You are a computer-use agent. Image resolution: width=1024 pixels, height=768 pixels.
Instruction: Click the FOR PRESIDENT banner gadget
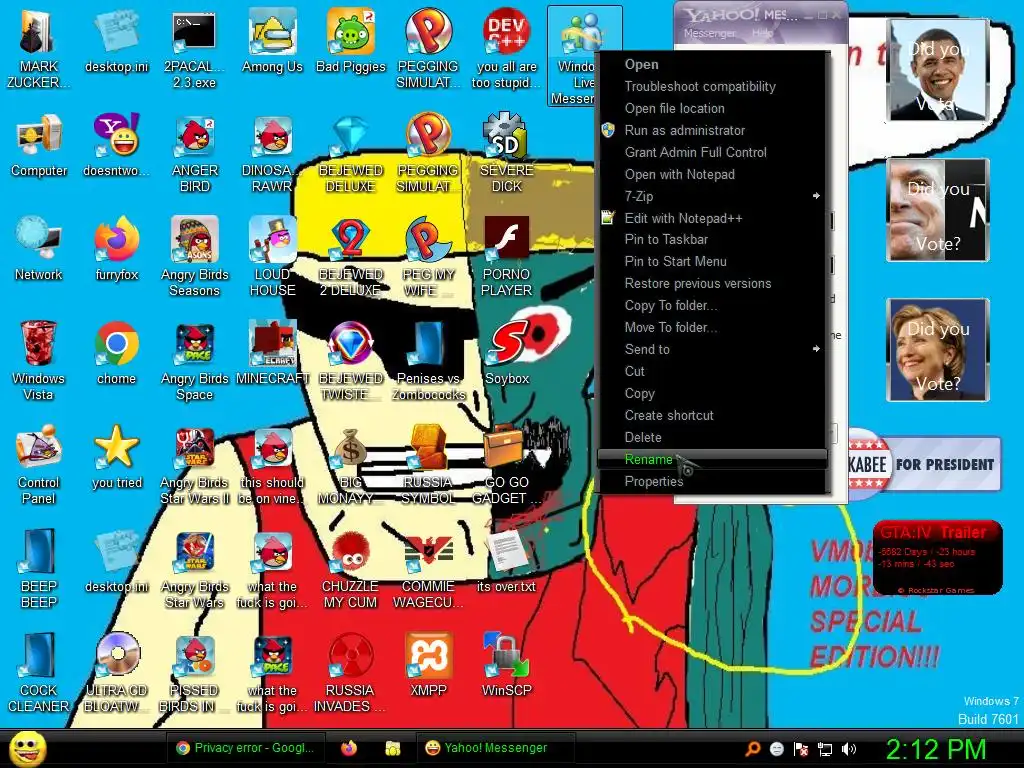[x=925, y=464]
